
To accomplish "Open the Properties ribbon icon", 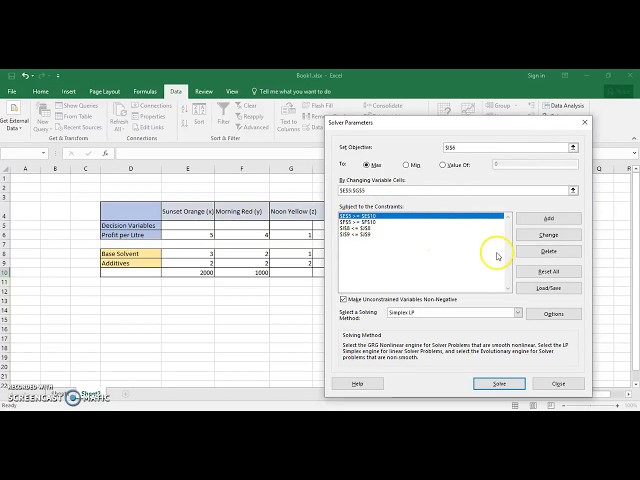I will point(135,116).
